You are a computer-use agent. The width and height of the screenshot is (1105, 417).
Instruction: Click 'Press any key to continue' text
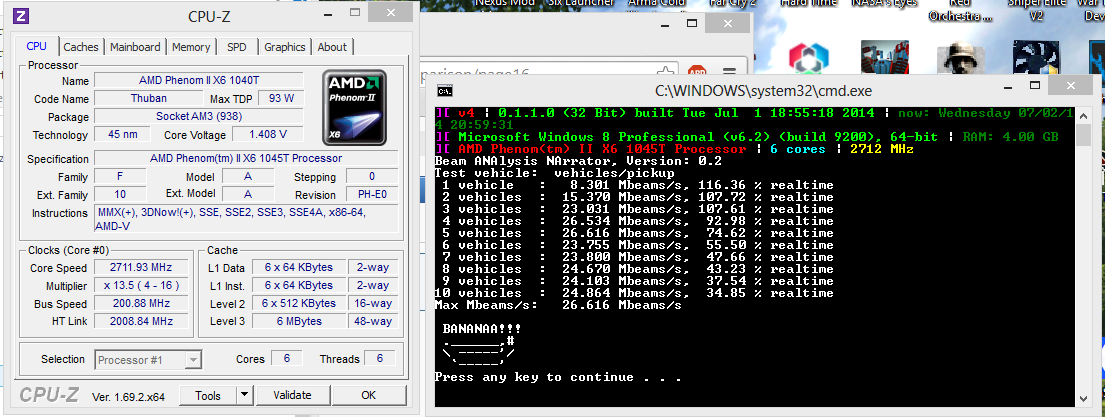click(557, 378)
